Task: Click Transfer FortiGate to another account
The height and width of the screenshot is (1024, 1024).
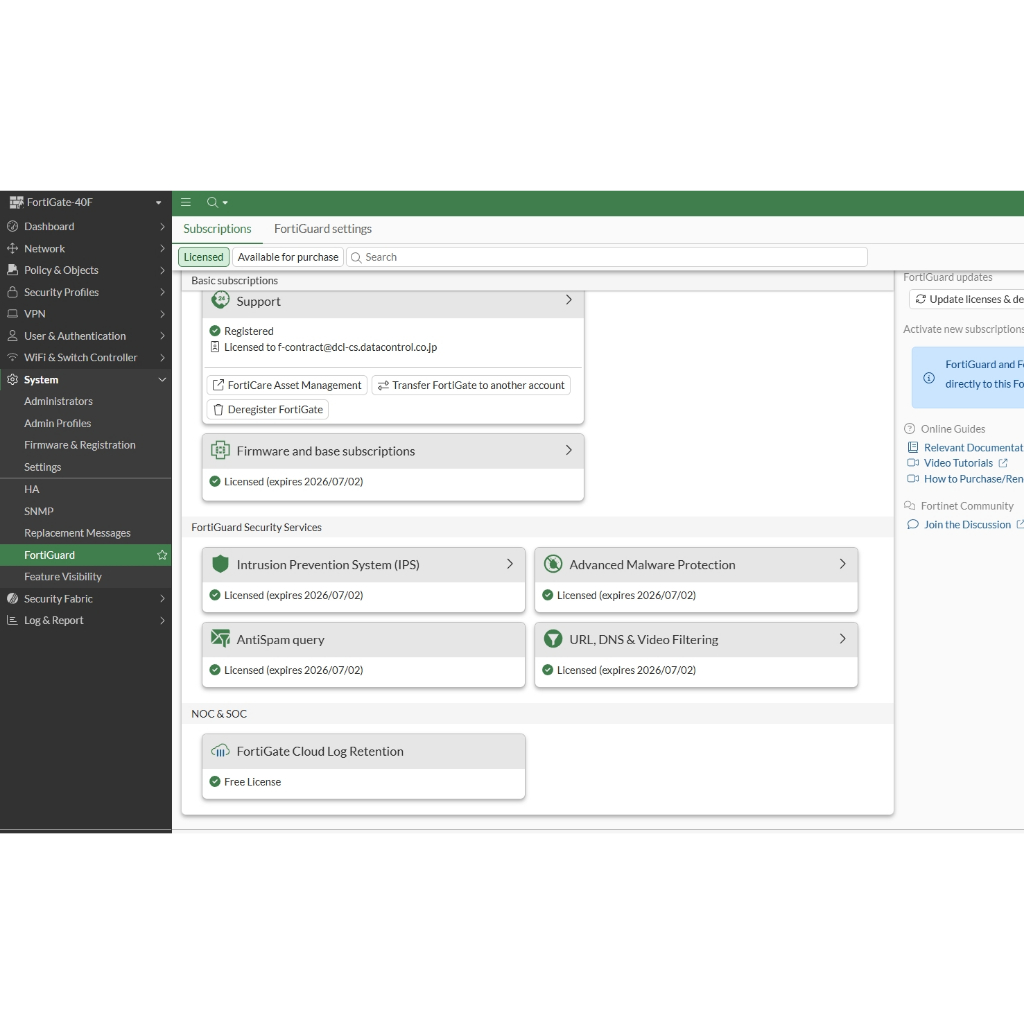Action: [470, 385]
